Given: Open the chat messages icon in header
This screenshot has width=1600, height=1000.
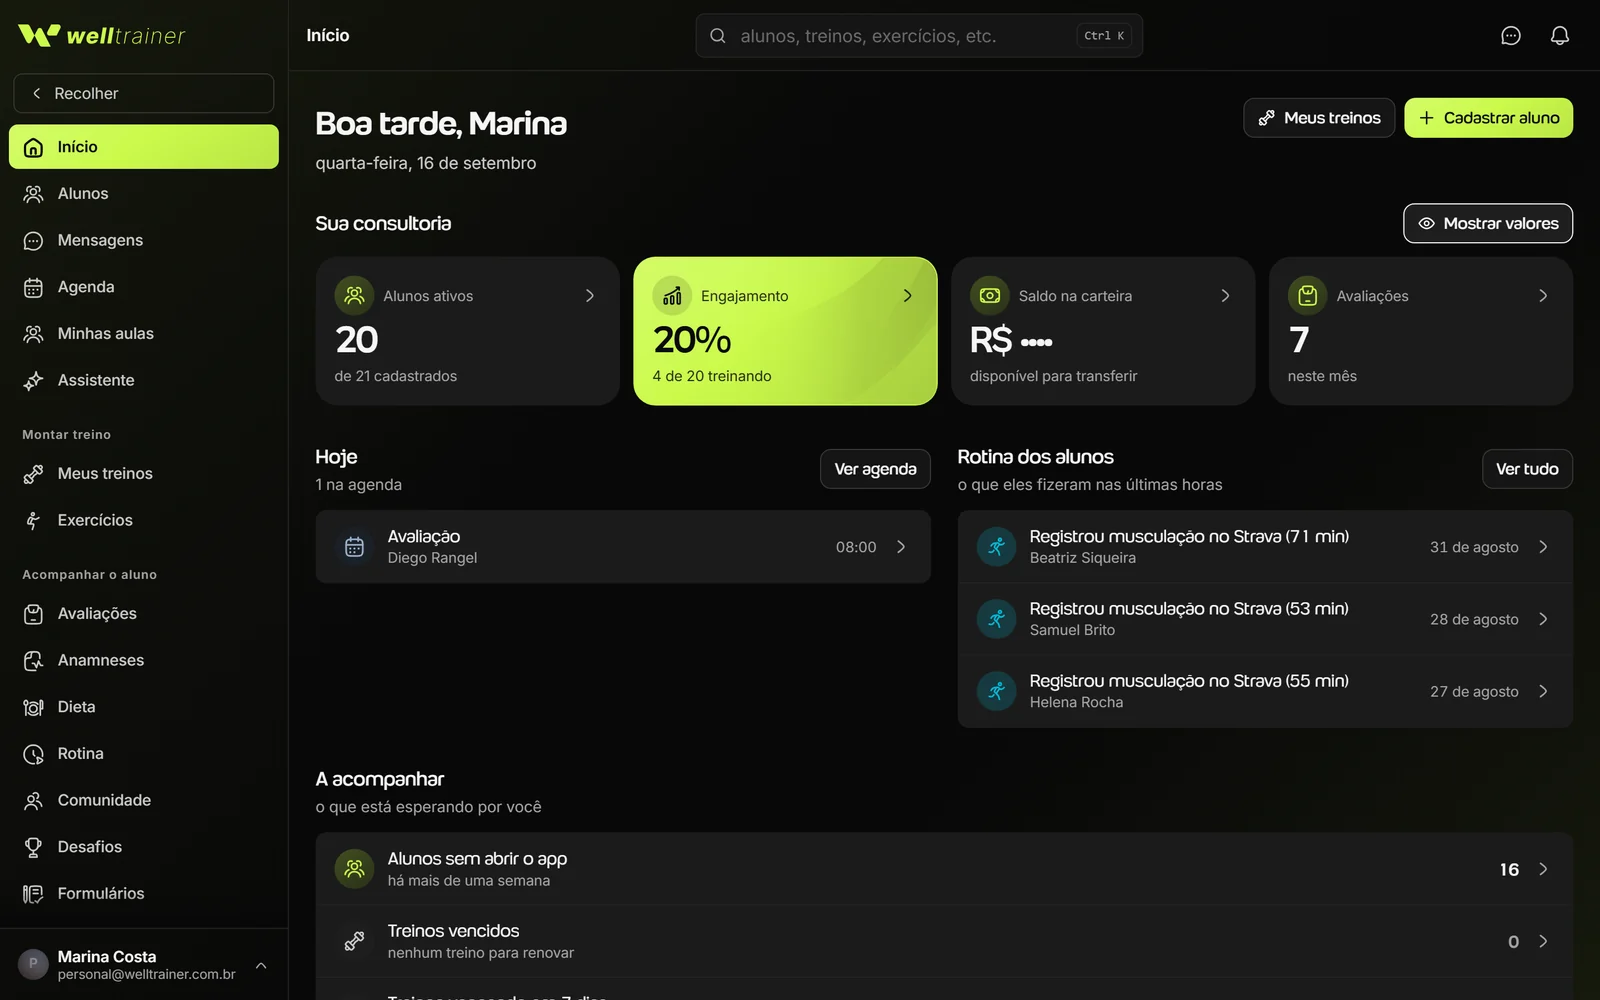Looking at the screenshot, I should [1511, 36].
